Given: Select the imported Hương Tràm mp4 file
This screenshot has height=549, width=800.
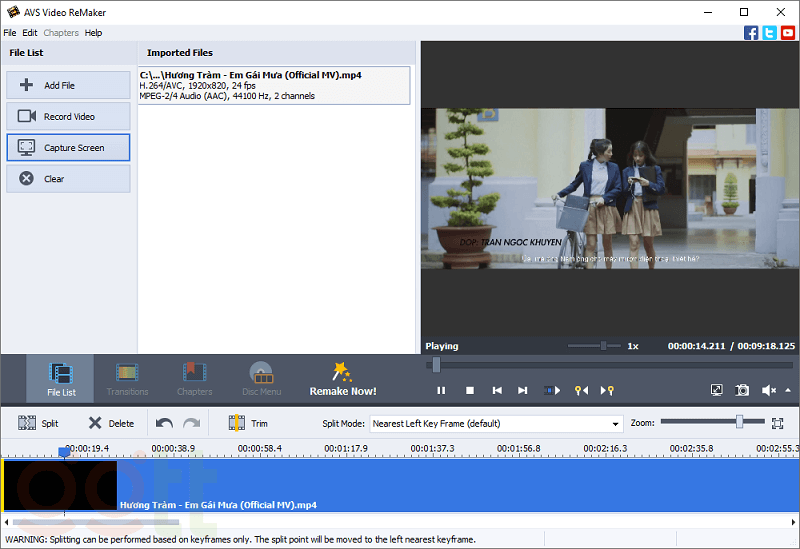Looking at the screenshot, I should coord(274,85).
